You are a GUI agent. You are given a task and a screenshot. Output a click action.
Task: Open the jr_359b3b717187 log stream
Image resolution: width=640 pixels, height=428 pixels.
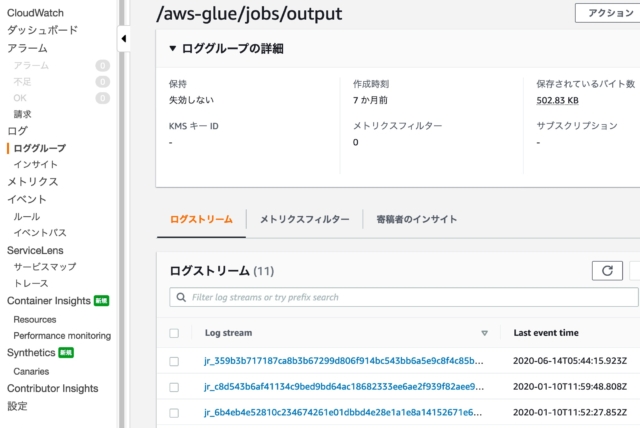(x=344, y=361)
